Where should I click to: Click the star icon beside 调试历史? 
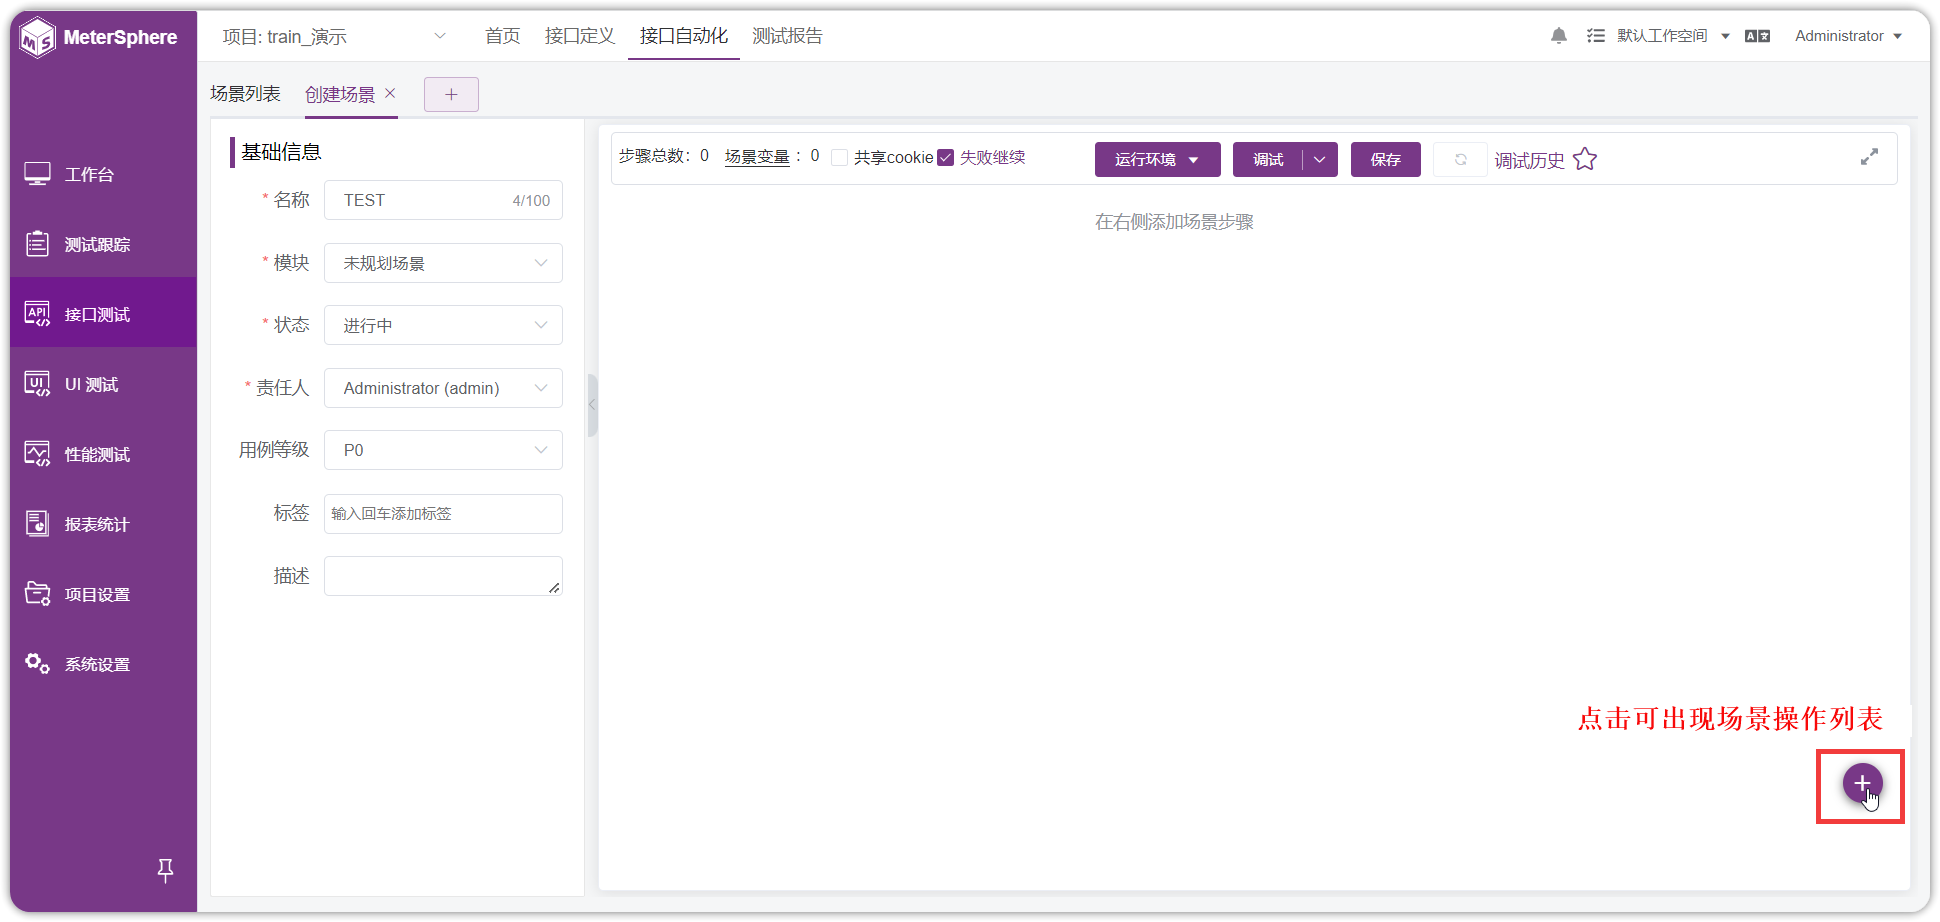point(1585,159)
